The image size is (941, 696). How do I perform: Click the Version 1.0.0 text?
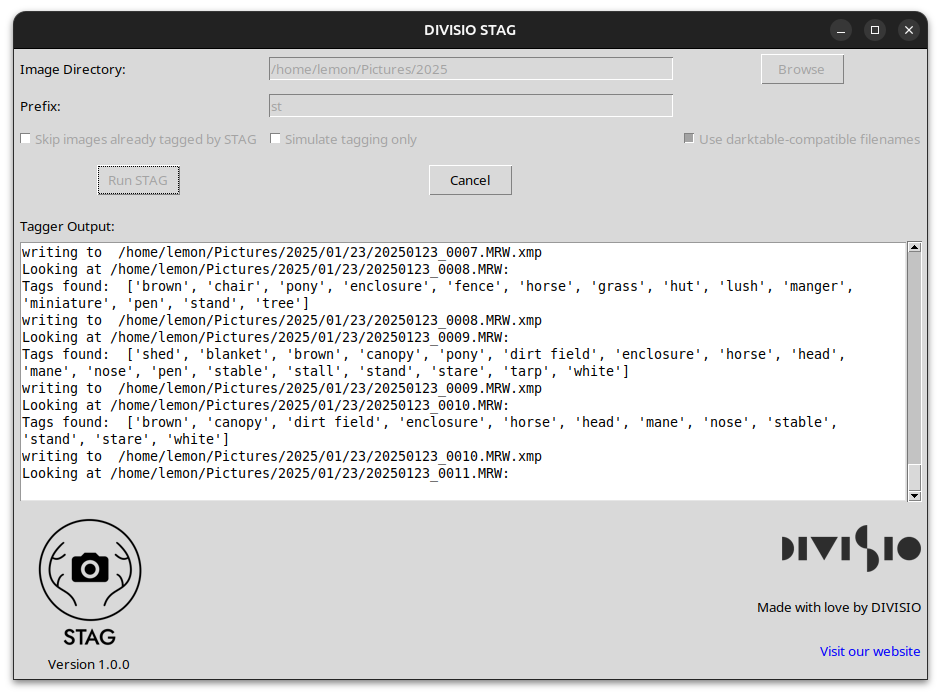[x=89, y=664]
